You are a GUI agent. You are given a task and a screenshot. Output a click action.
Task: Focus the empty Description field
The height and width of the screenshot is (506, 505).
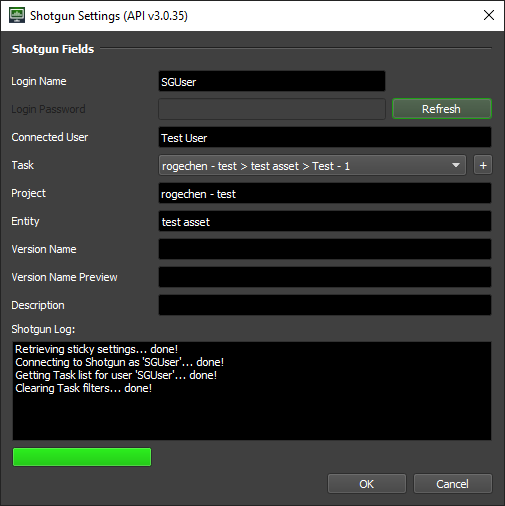(x=325, y=305)
